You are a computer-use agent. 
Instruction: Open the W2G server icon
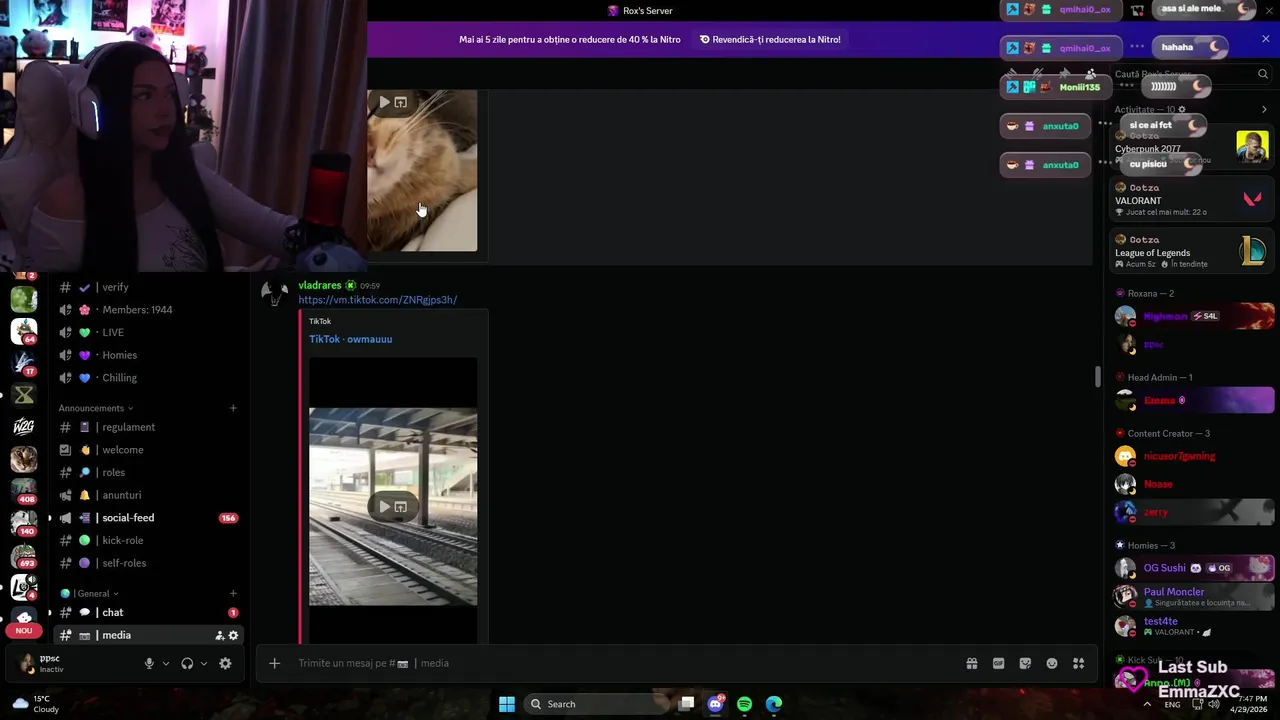24,427
